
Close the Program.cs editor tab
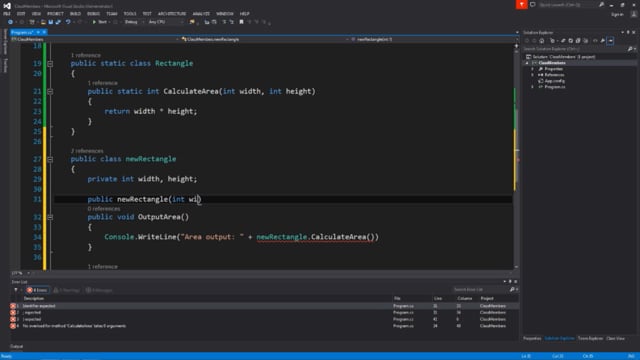pos(44,32)
